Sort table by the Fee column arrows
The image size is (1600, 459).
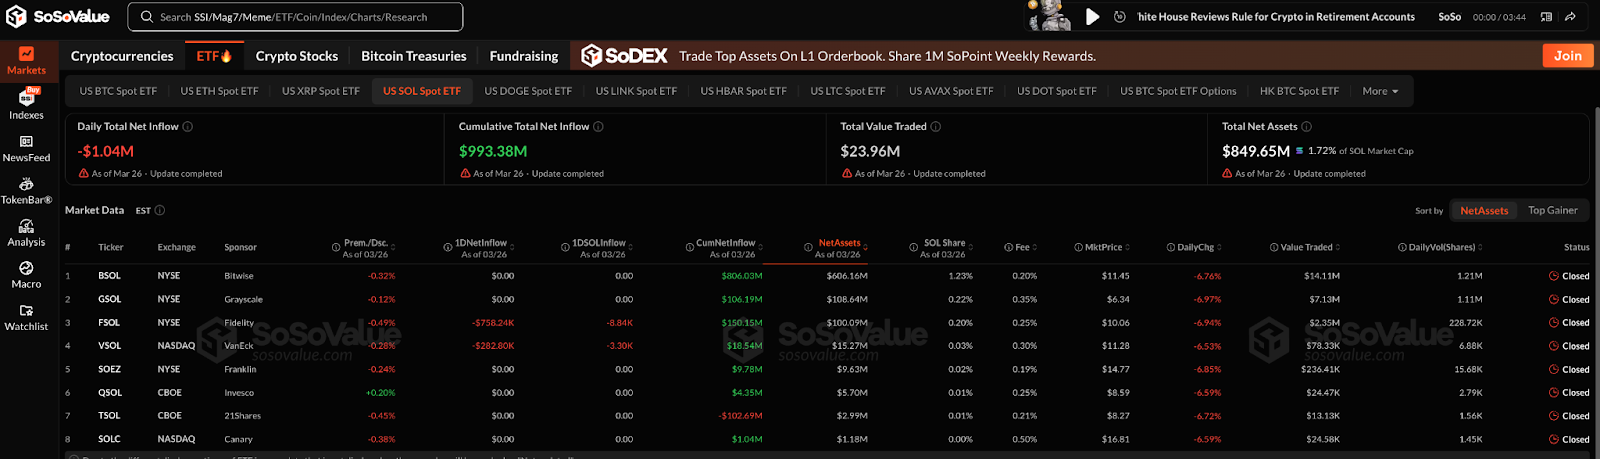pyautogui.click(x=1035, y=247)
